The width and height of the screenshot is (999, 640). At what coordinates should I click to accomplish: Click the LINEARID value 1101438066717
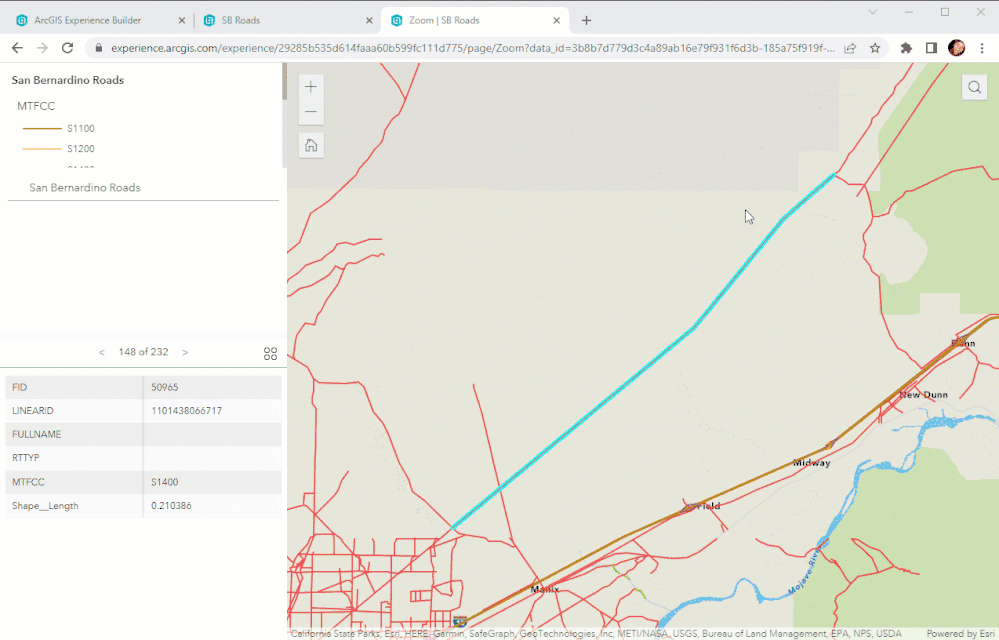coord(187,411)
